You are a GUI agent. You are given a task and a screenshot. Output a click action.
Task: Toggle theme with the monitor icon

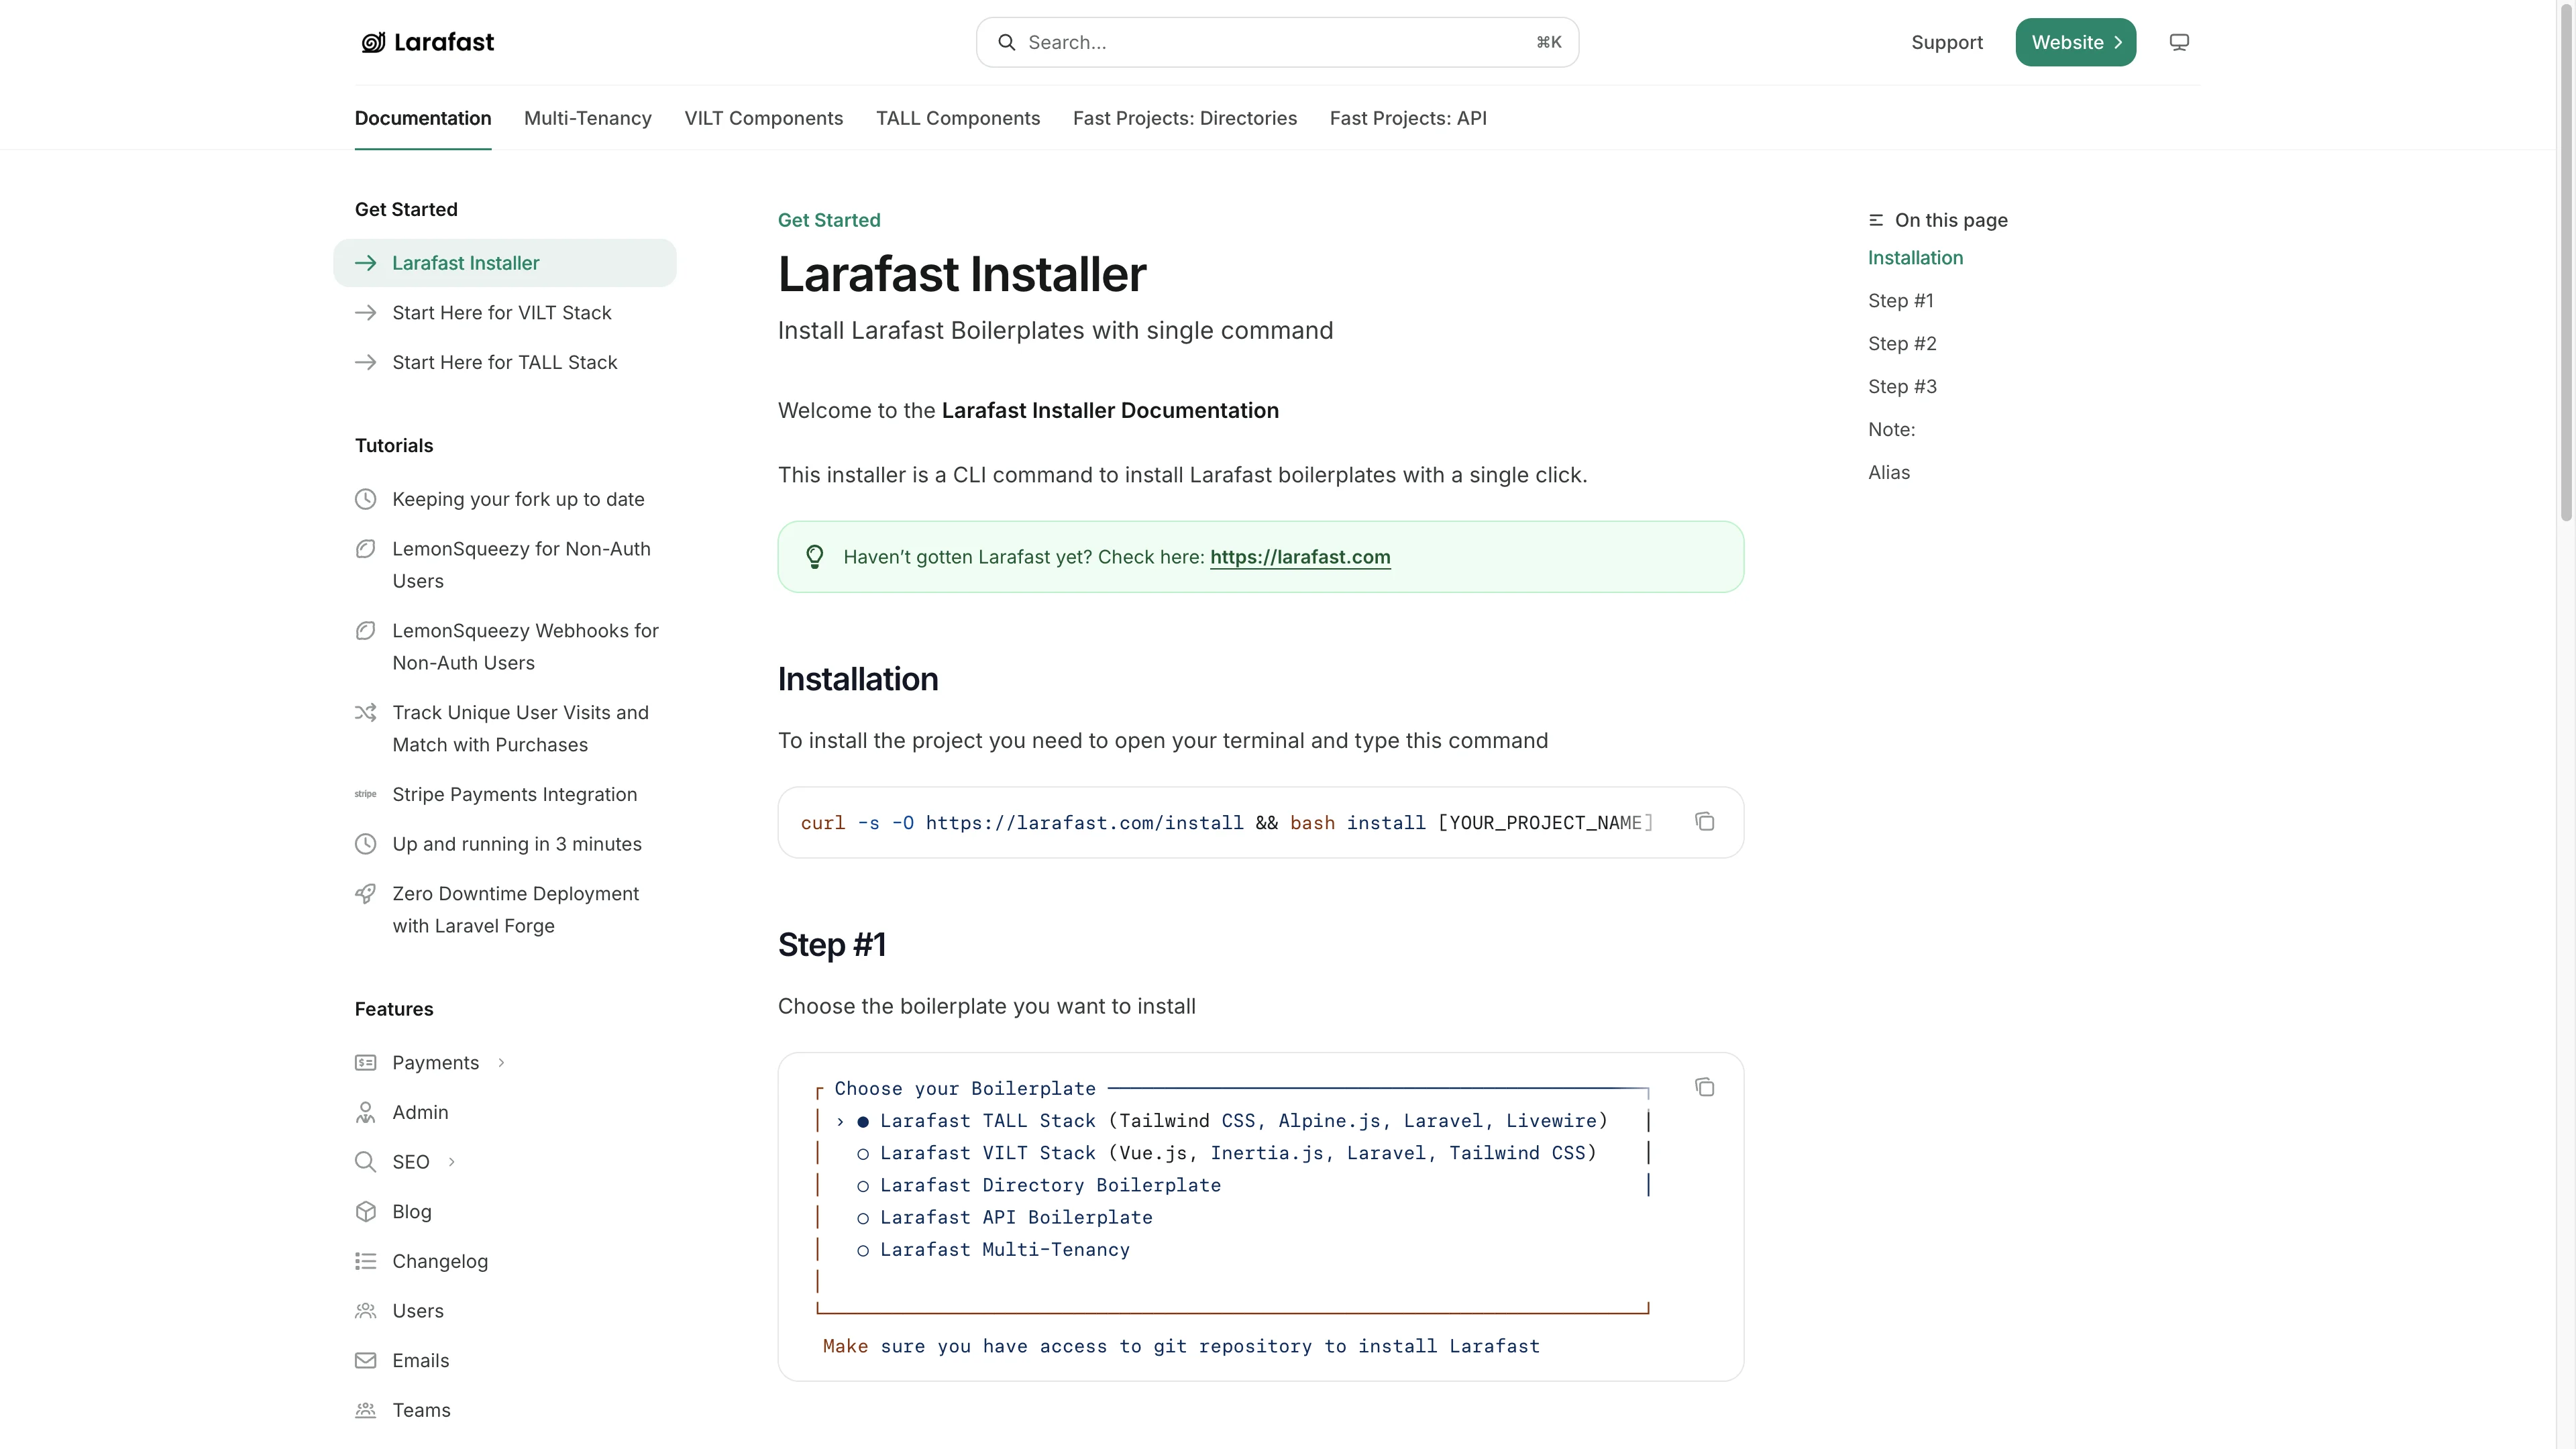point(2179,42)
